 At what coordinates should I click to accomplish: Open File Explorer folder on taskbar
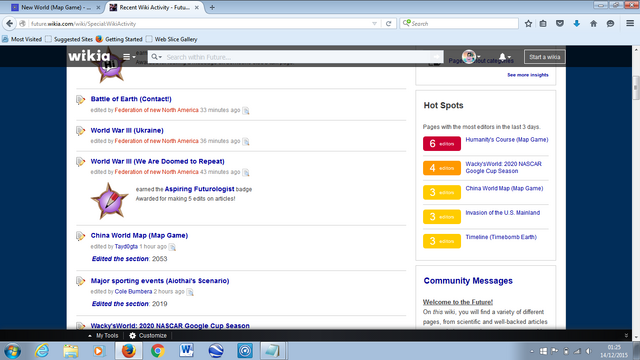(x=71, y=351)
